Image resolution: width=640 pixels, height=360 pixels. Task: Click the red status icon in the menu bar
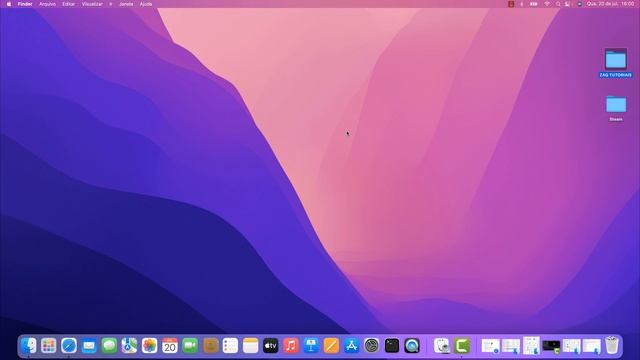tap(511, 4)
